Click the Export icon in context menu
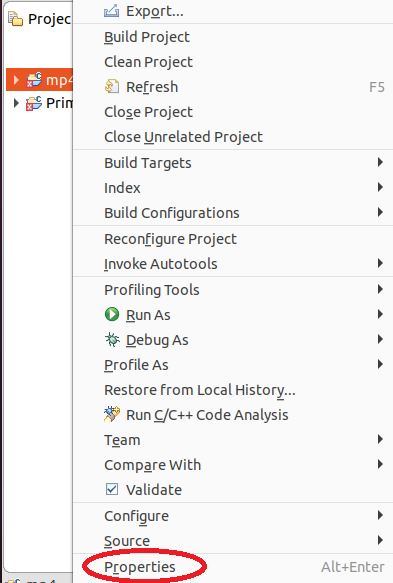 [112, 12]
